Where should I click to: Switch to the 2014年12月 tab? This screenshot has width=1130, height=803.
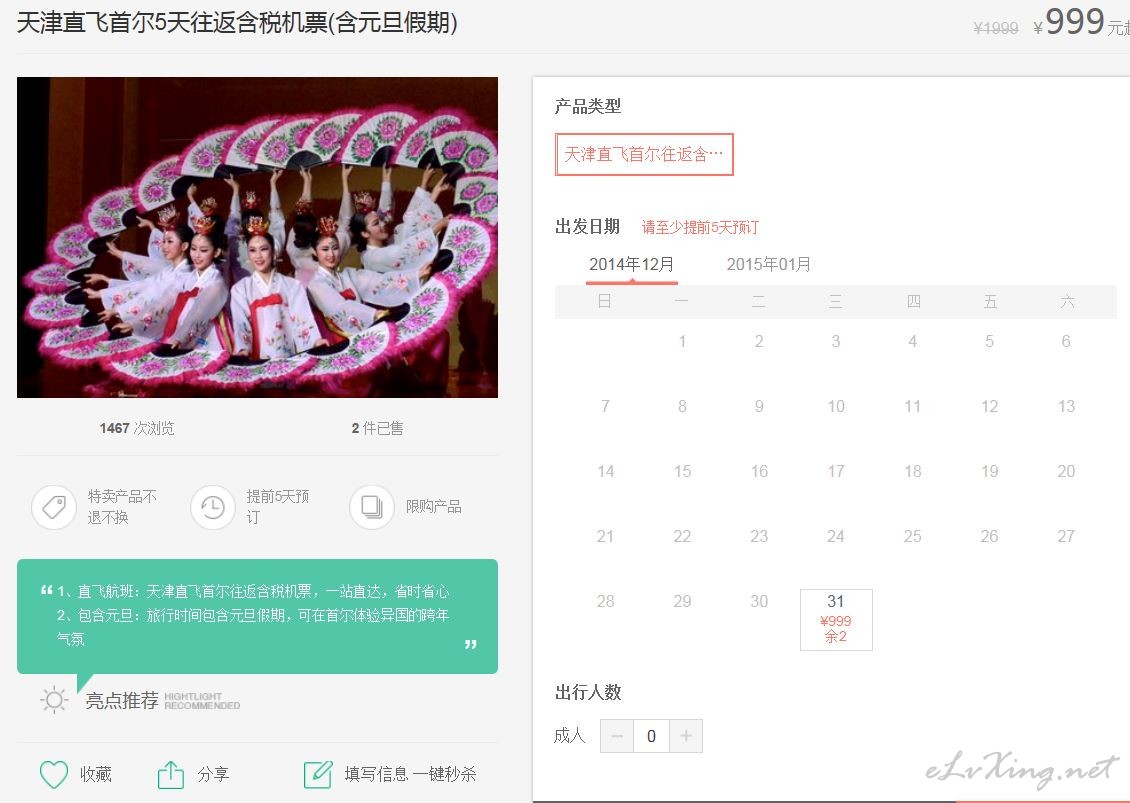pyautogui.click(x=631, y=265)
